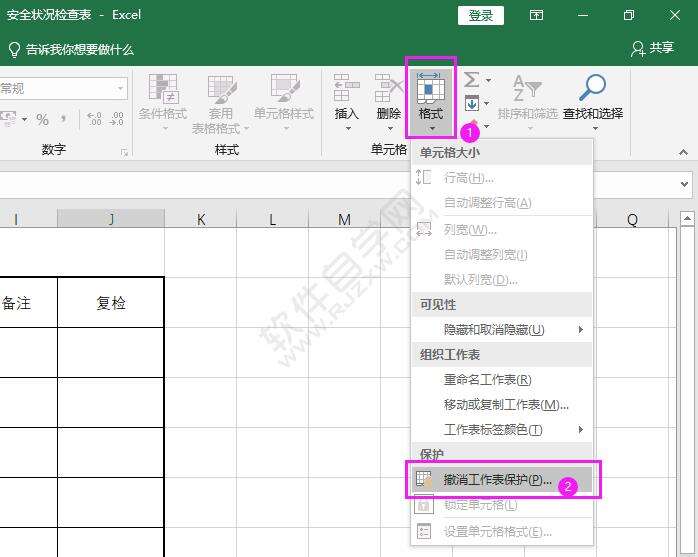Image resolution: width=698 pixels, height=557 pixels.
Task: Click the Sign in (登录) button
Action: (481, 16)
